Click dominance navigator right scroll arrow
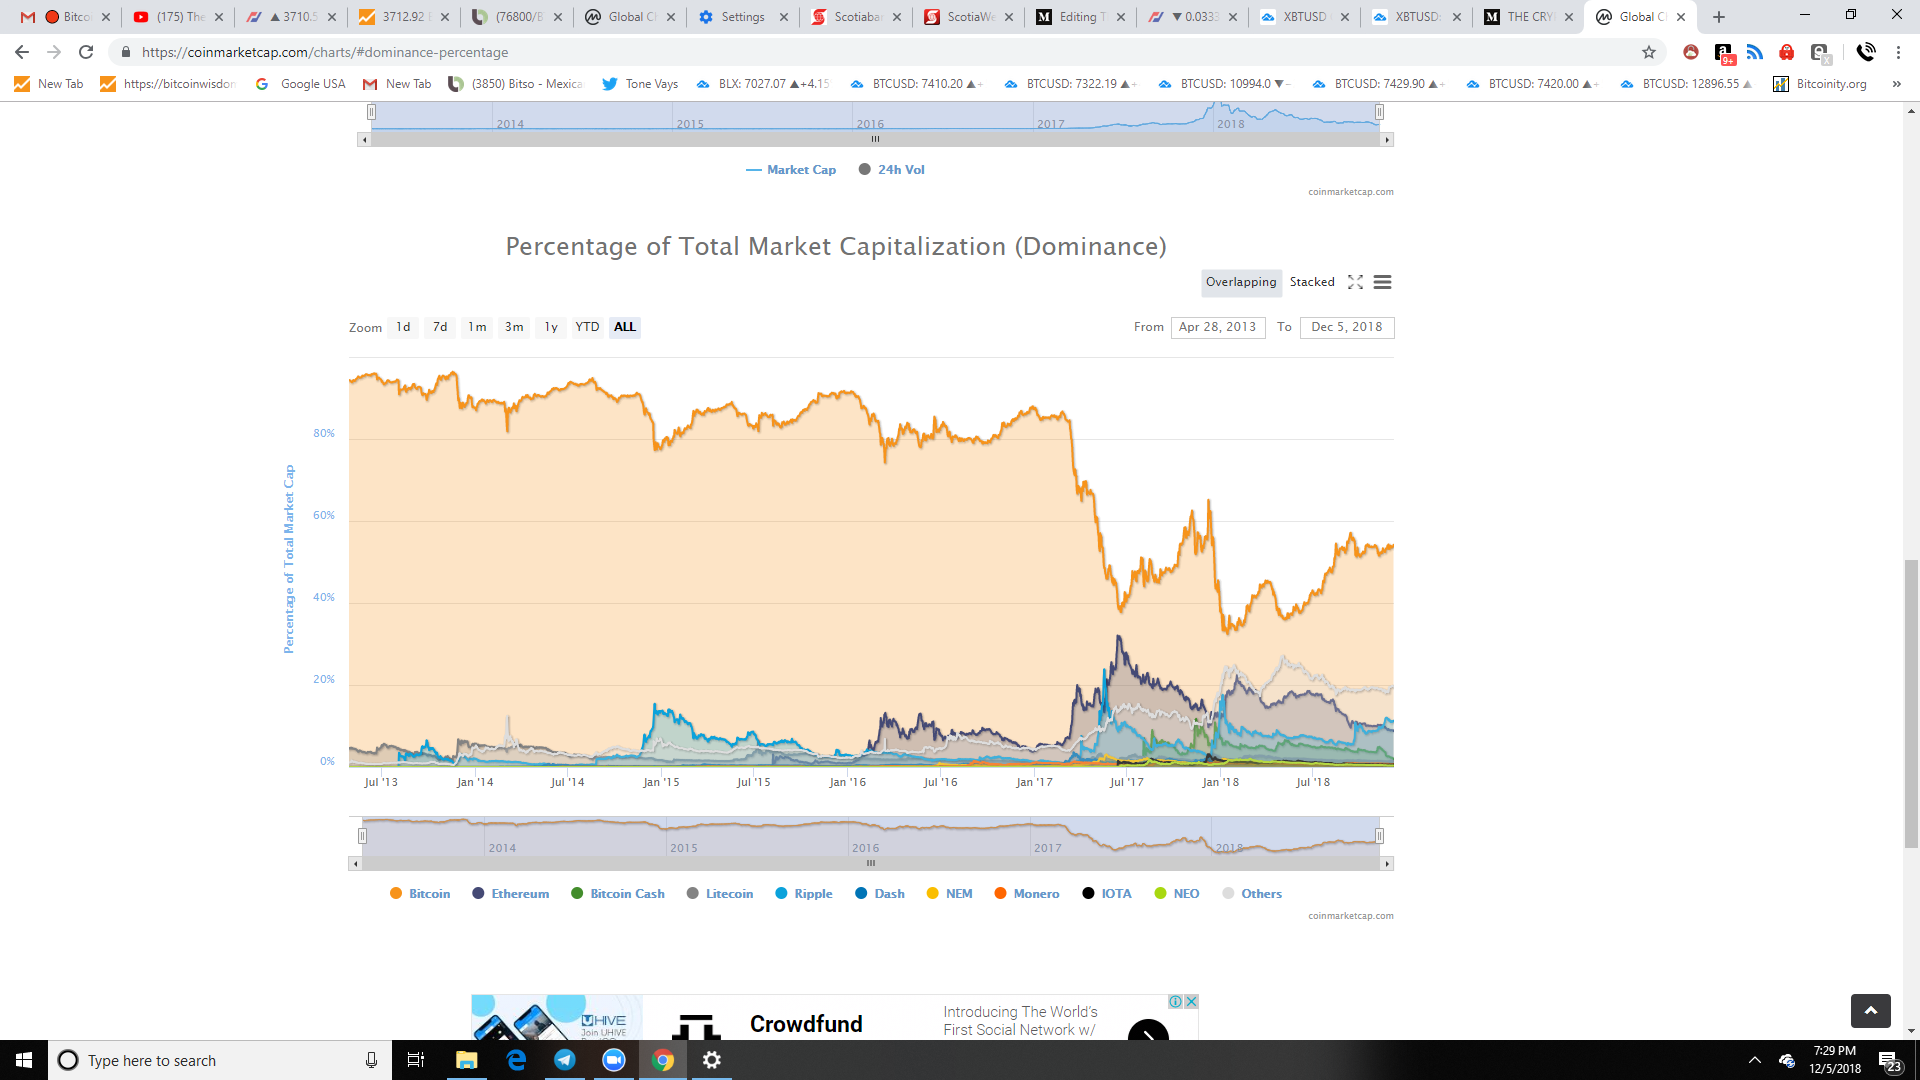 point(1387,863)
